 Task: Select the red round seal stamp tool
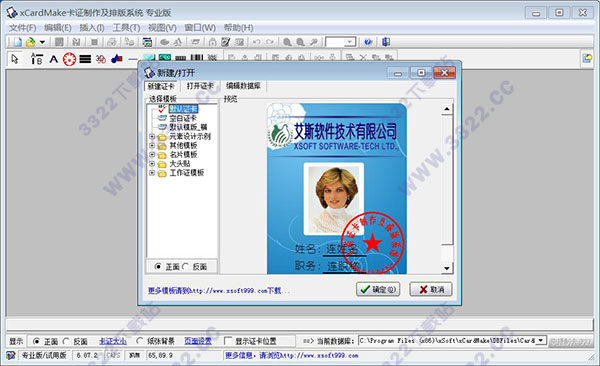(69, 59)
